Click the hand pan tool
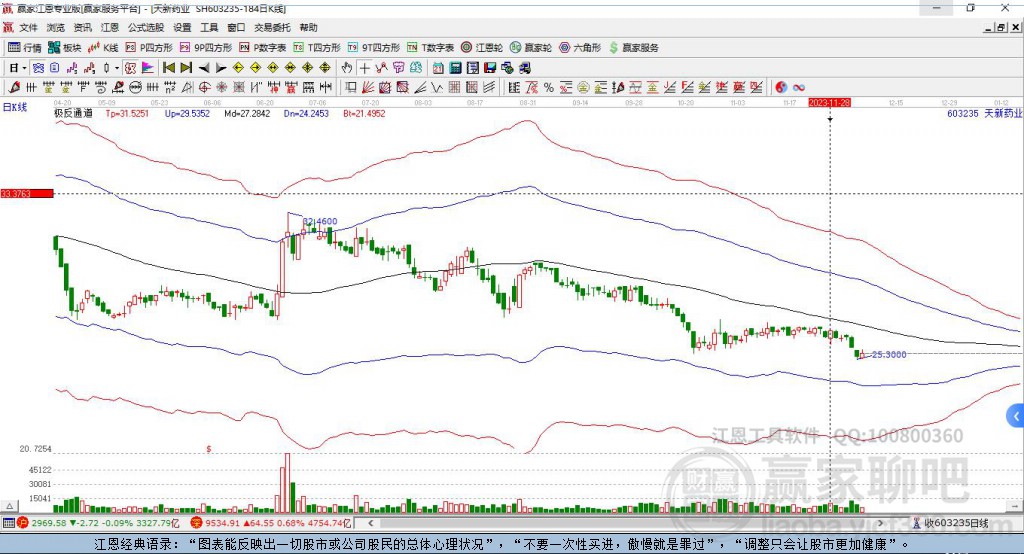 tap(347, 68)
